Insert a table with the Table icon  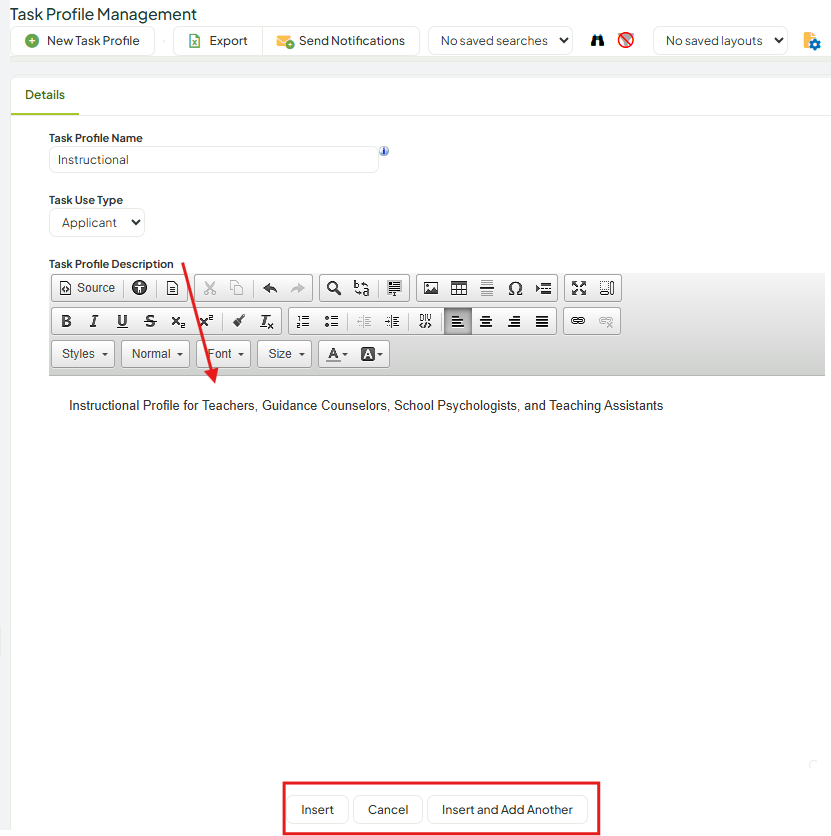point(459,288)
